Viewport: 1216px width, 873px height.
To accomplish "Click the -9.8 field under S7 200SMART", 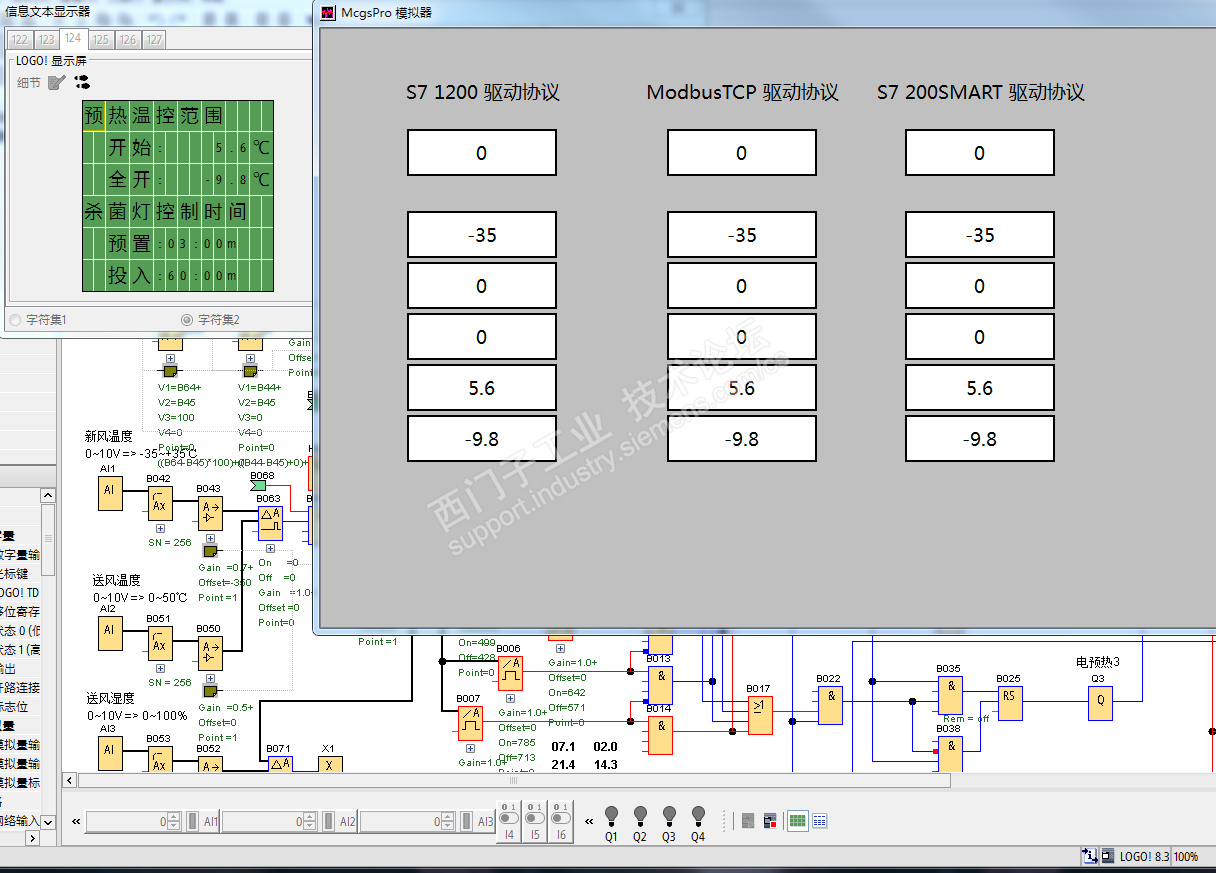I will 980,439.
